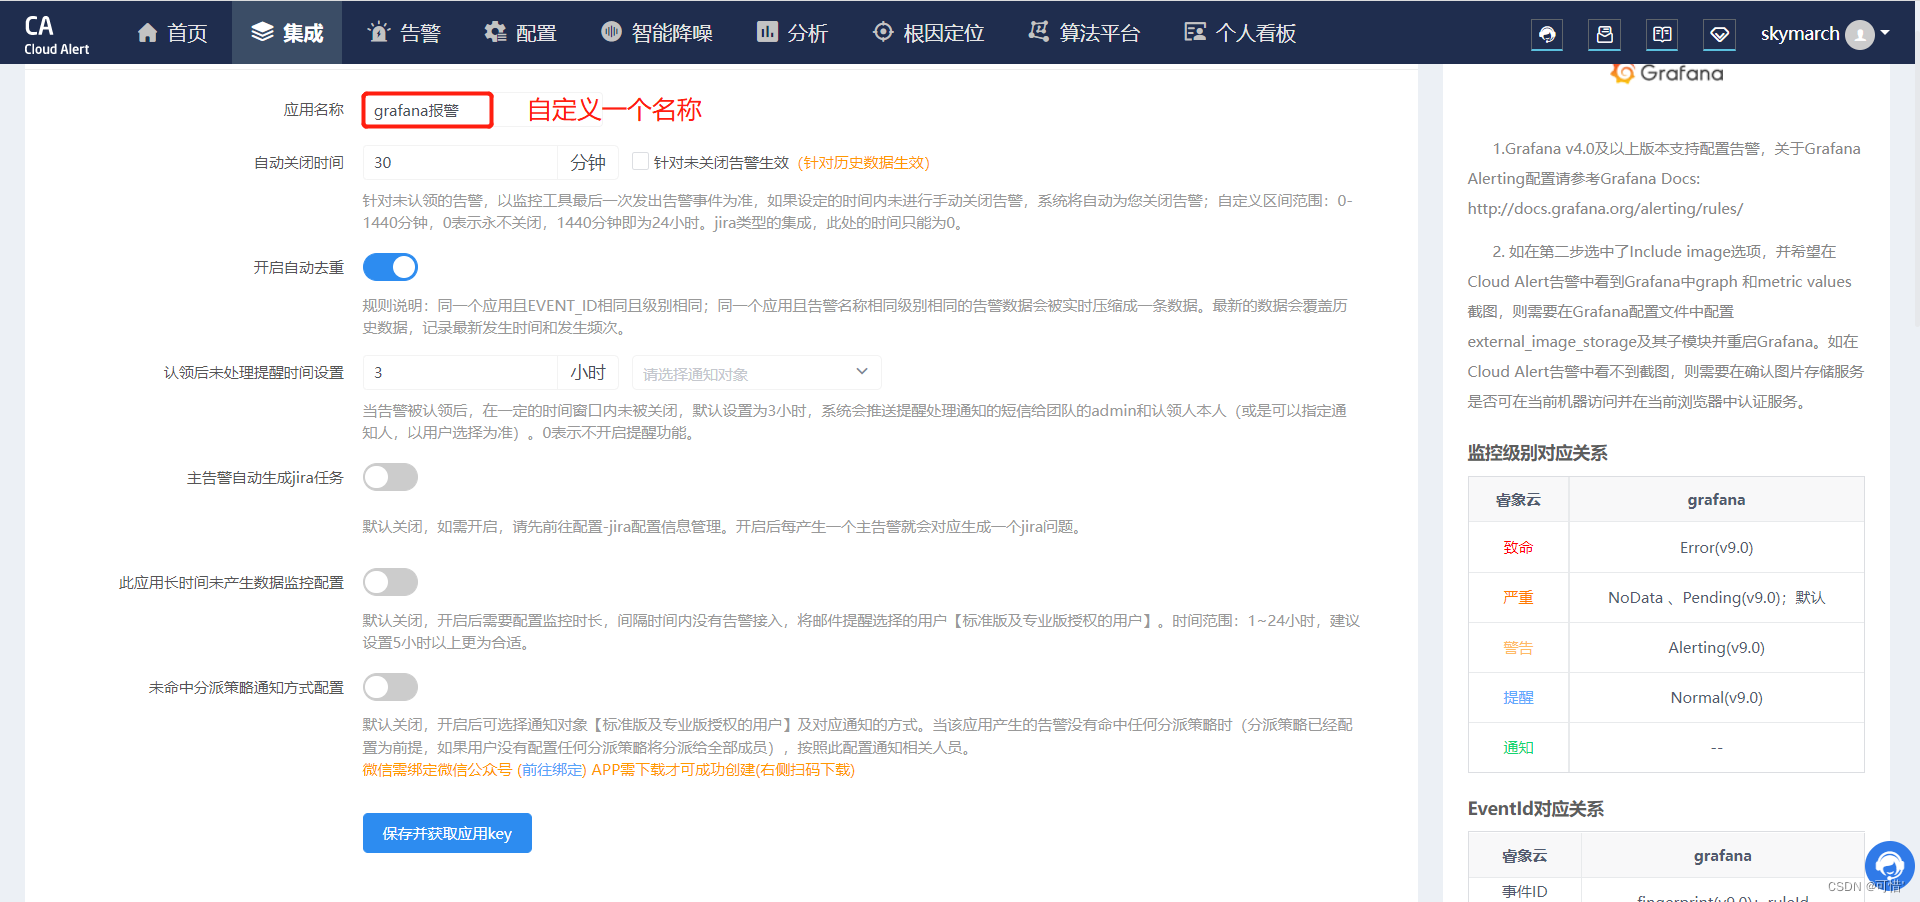Open the 告警 menu
The height and width of the screenshot is (902, 1920).
tap(404, 33)
